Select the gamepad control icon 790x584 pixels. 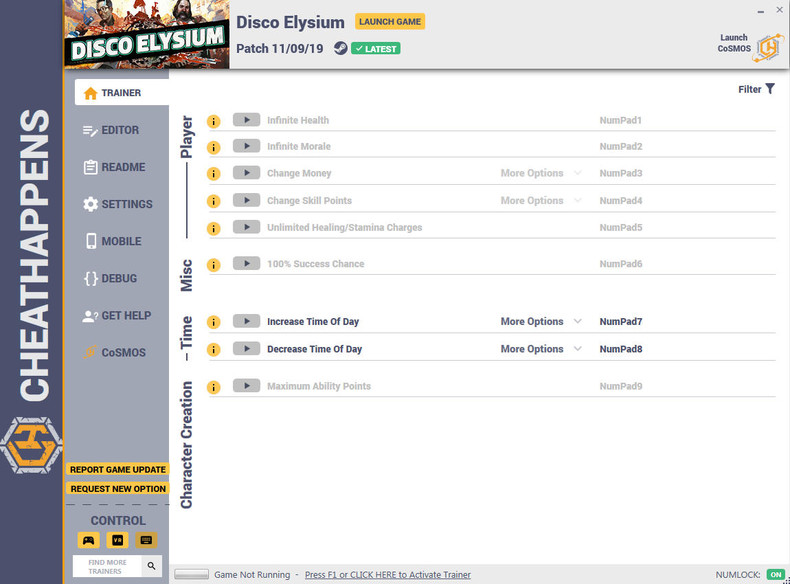[89, 540]
